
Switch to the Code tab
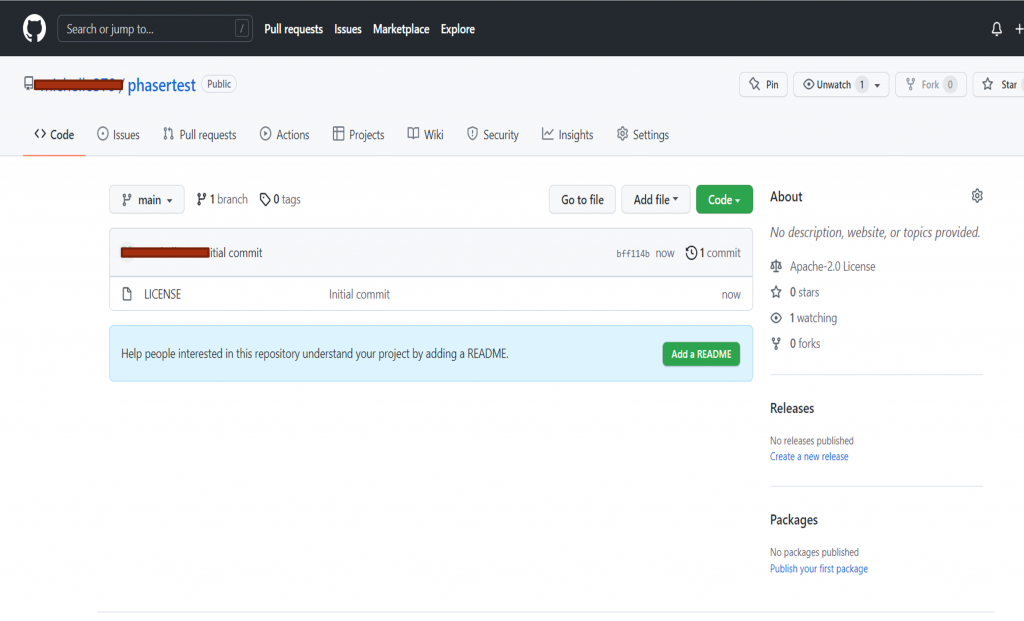[x=54, y=135]
